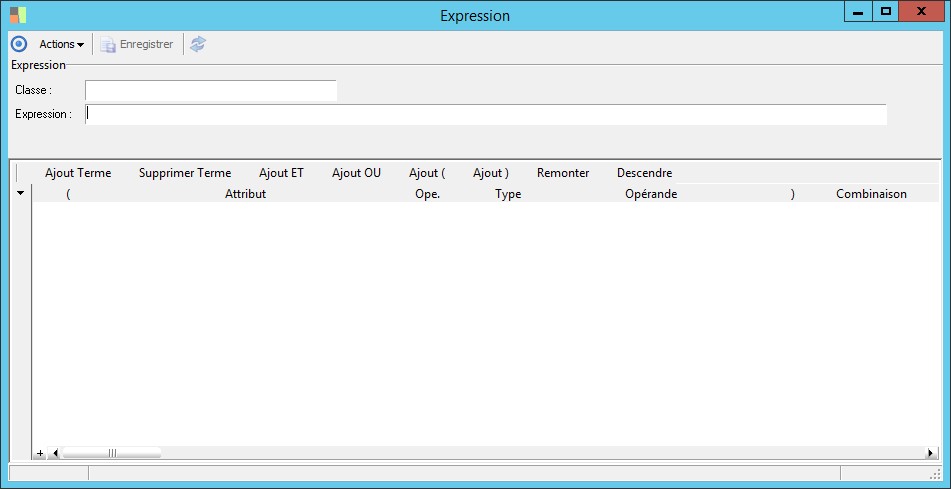951x489 pixels.
Task: Click the plus icon at grid bottom
Action: [x=39, y=453]
